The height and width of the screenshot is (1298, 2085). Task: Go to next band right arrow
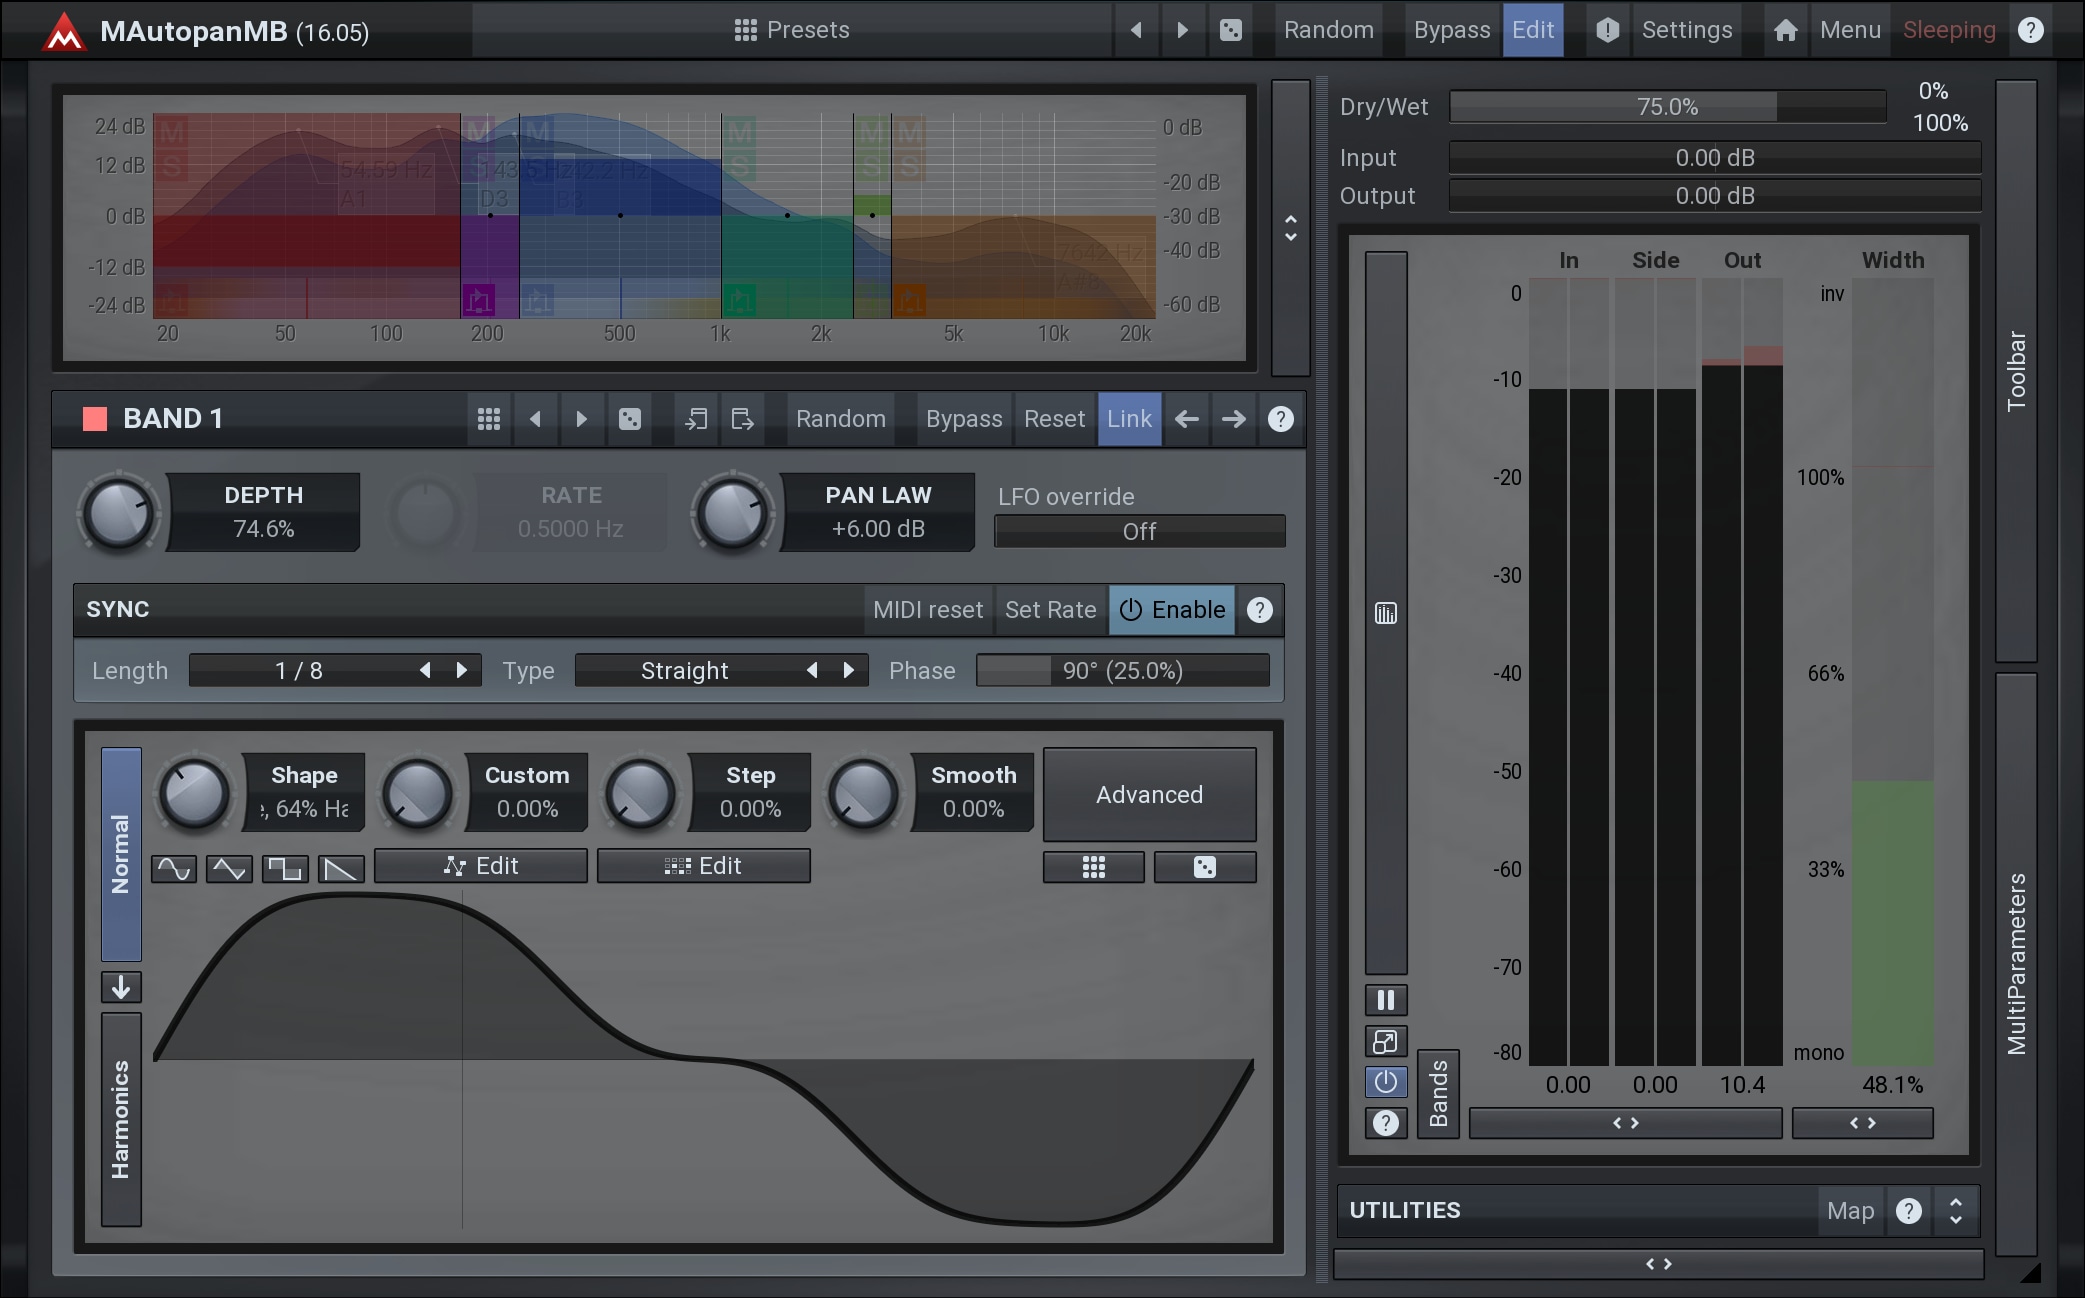(x=1234, y=419)
